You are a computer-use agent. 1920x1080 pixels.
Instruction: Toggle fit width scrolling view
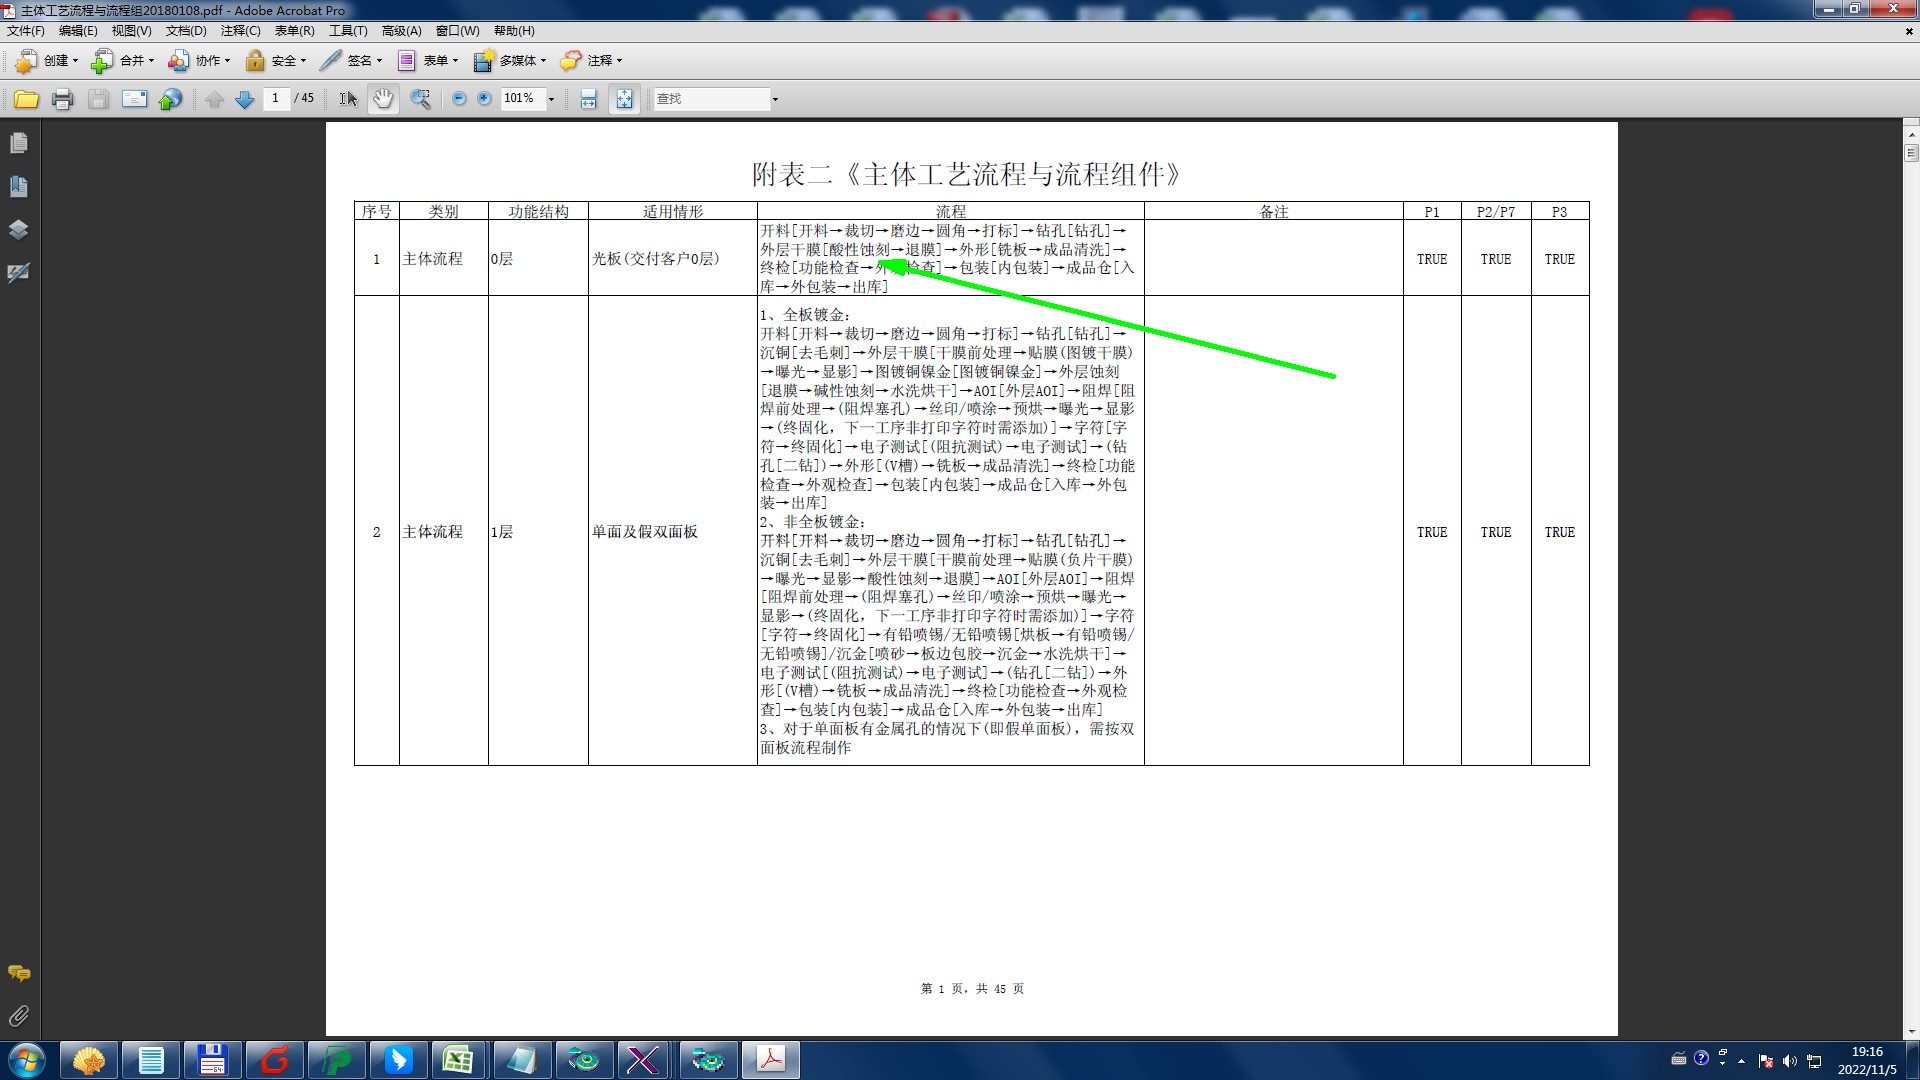coord(588,99)
